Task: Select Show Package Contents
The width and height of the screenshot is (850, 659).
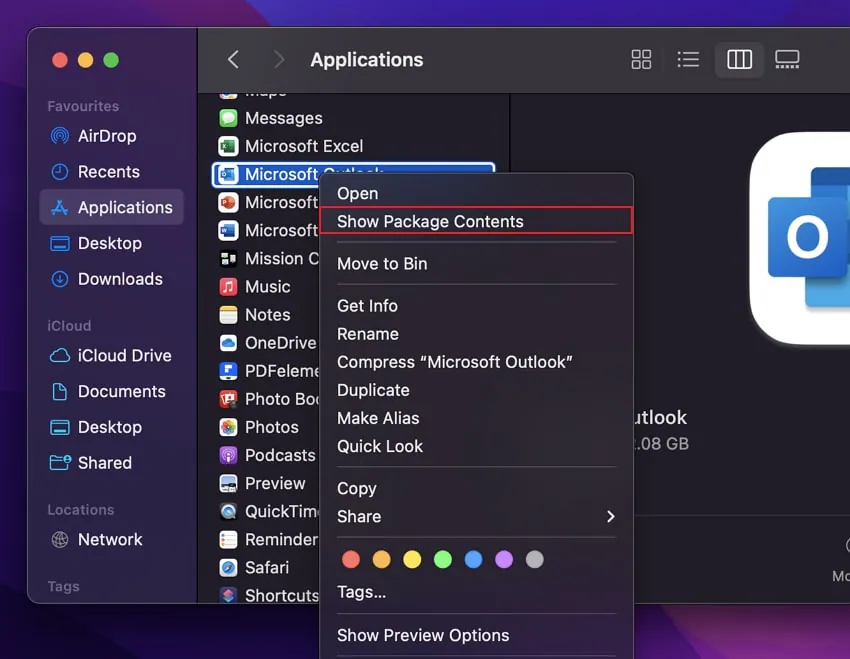Action: (x=476, y=221)
